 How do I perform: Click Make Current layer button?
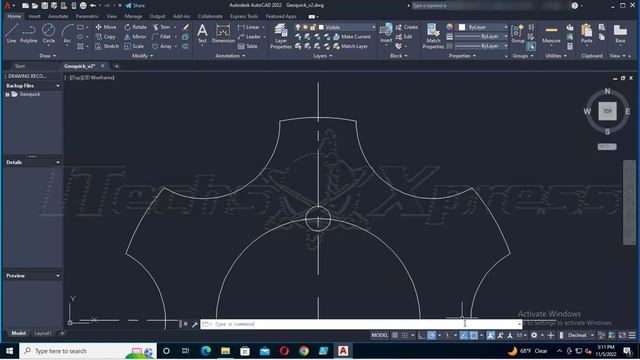[352, 37]
